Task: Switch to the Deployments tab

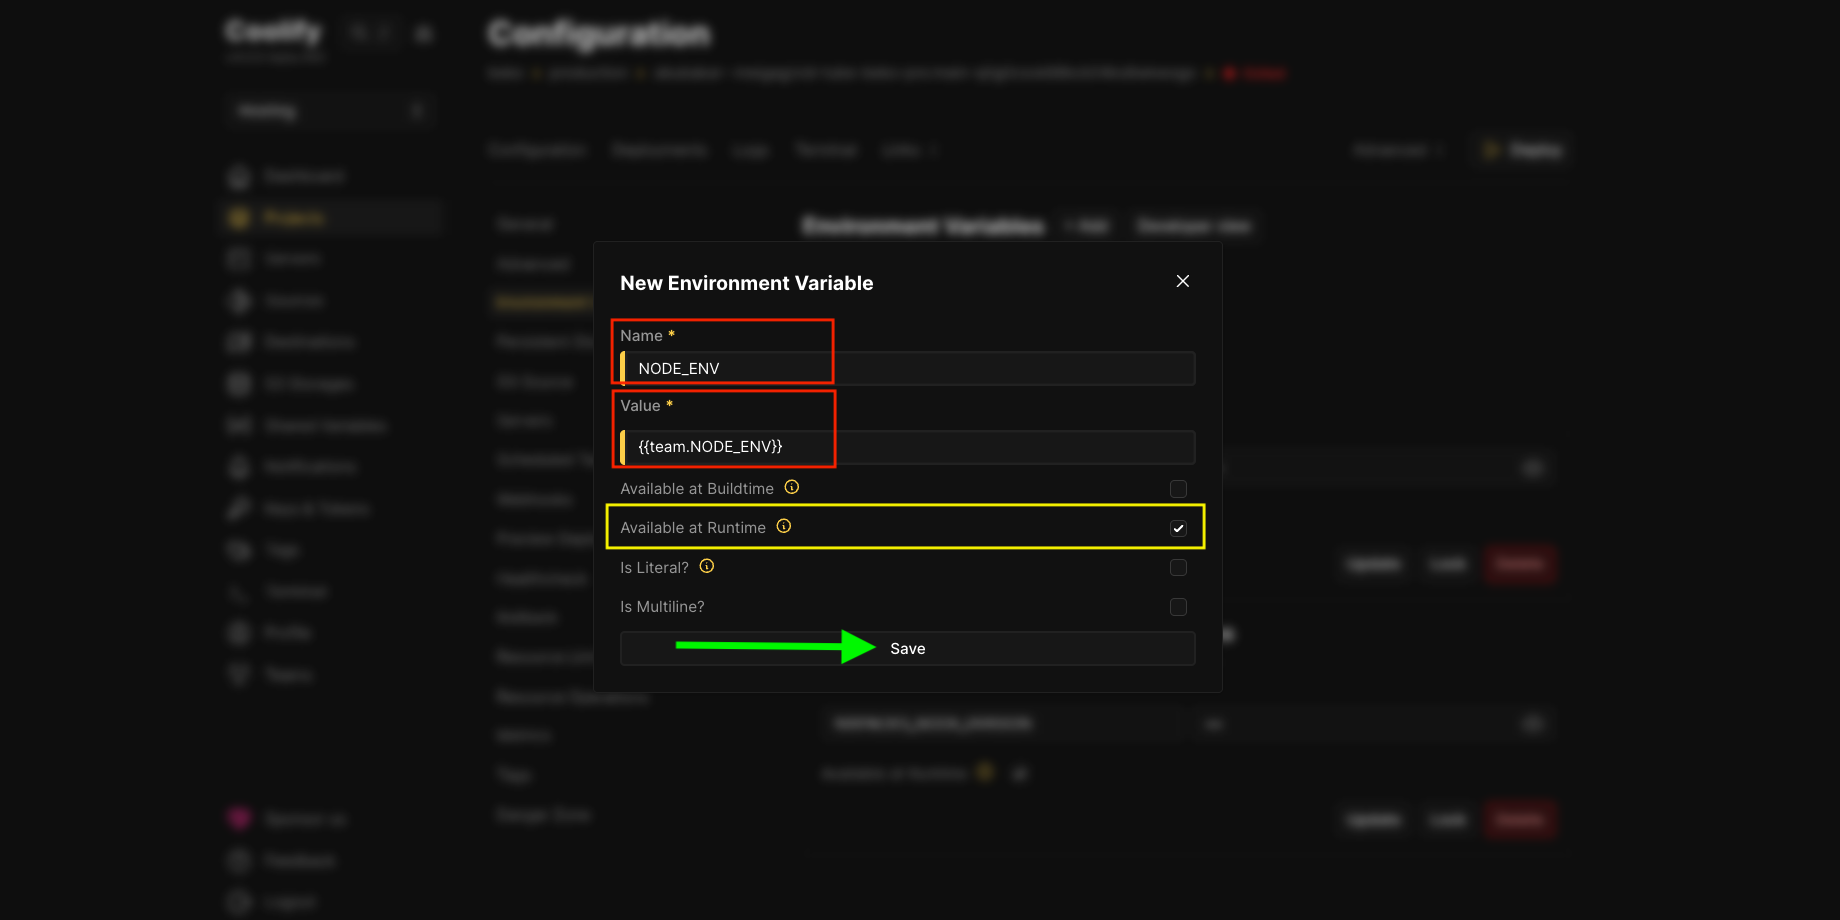Action: click(659, 150)
